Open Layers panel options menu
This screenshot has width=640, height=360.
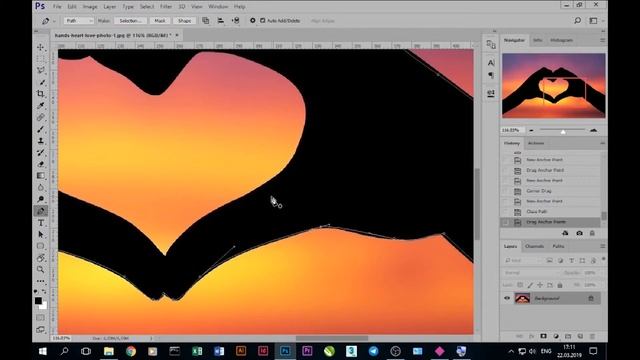(602, 247)
